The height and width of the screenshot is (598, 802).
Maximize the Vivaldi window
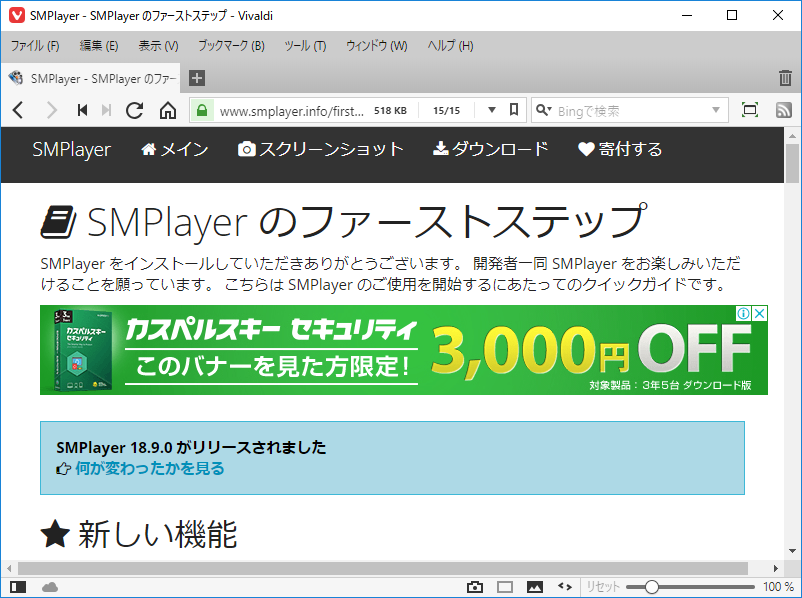[732, 15]
